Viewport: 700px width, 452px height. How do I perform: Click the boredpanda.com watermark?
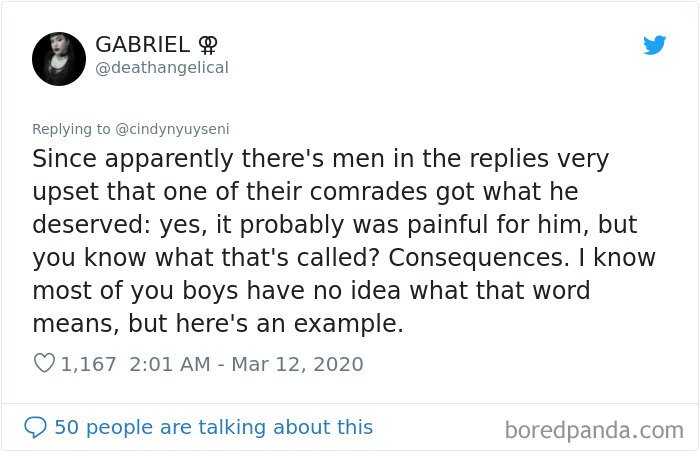(x=594, y=431)
